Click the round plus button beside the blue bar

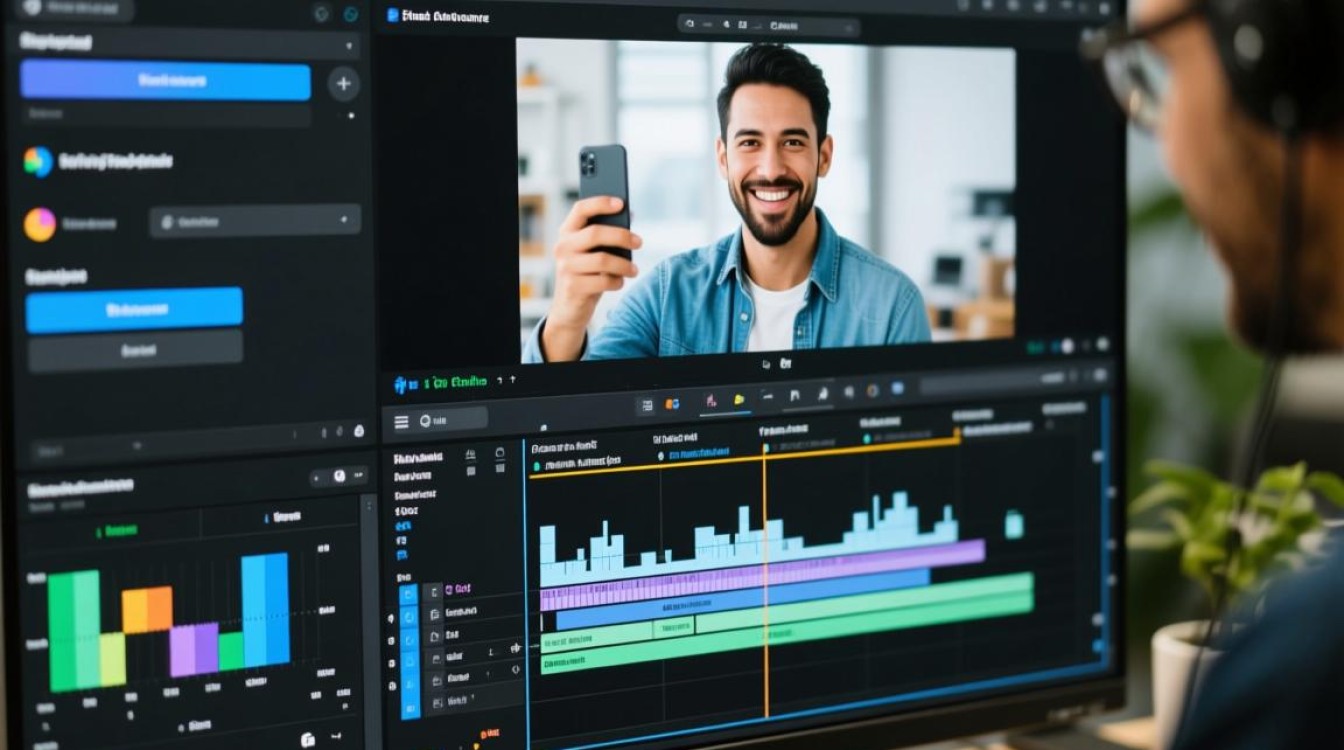coord(343,84)
